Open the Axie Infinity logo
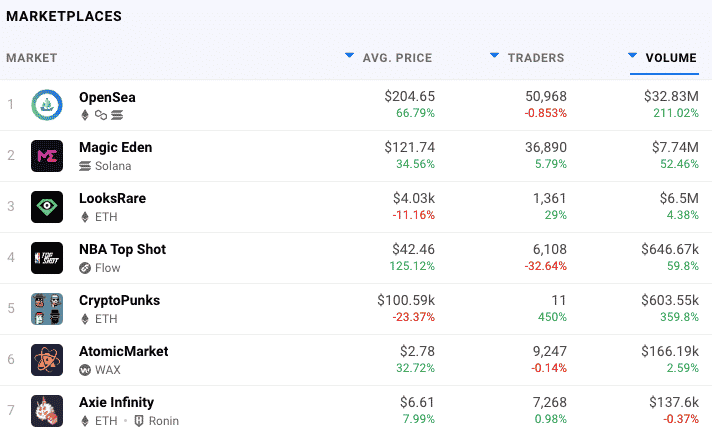The height and width of the screenshot is (434, 712). (47, 411)
